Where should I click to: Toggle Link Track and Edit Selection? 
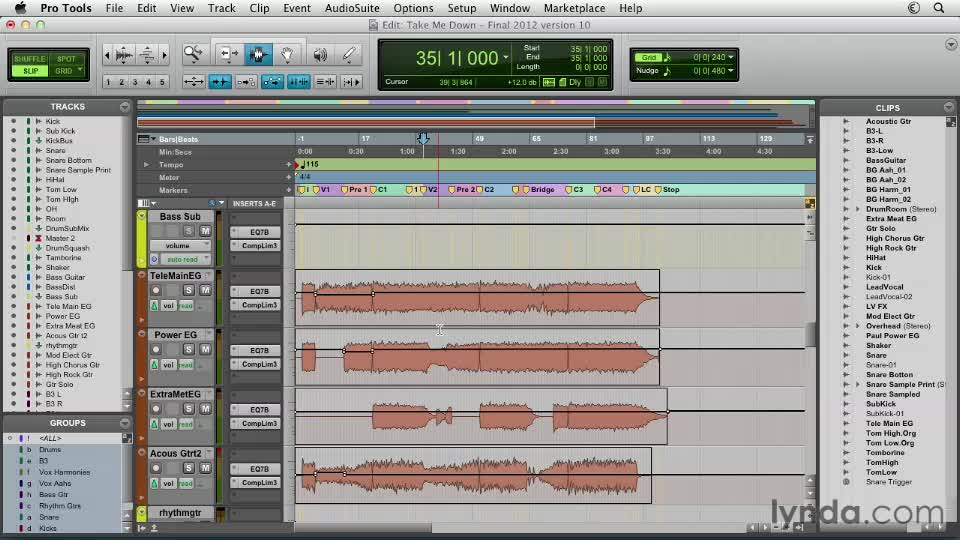325,81
